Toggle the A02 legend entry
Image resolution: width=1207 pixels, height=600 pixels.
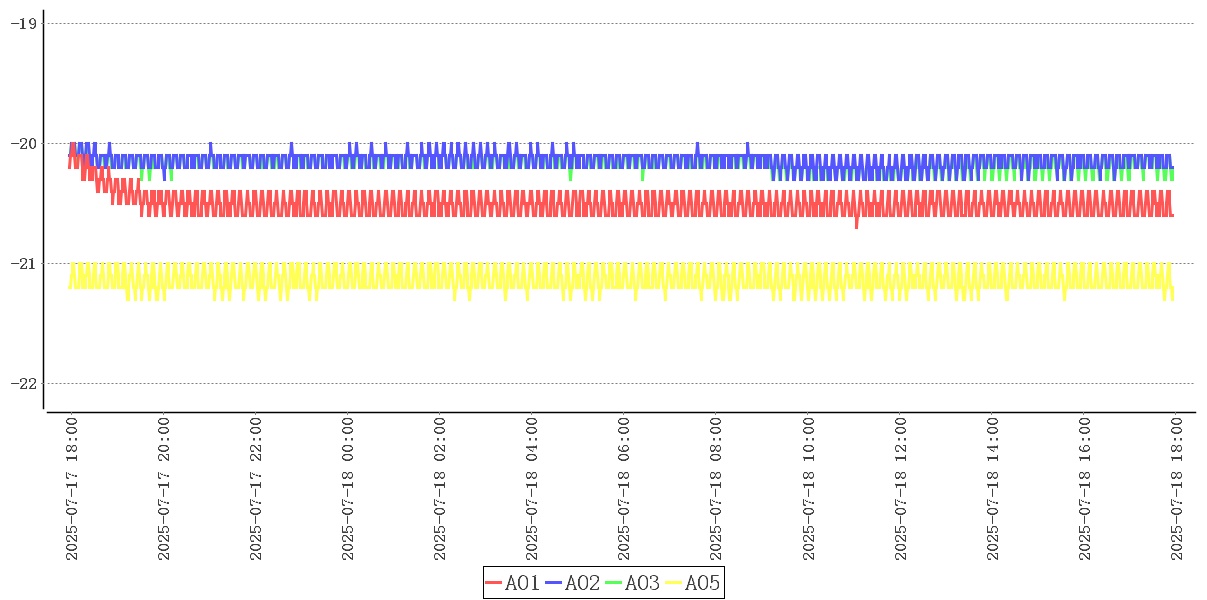(582, 583)
